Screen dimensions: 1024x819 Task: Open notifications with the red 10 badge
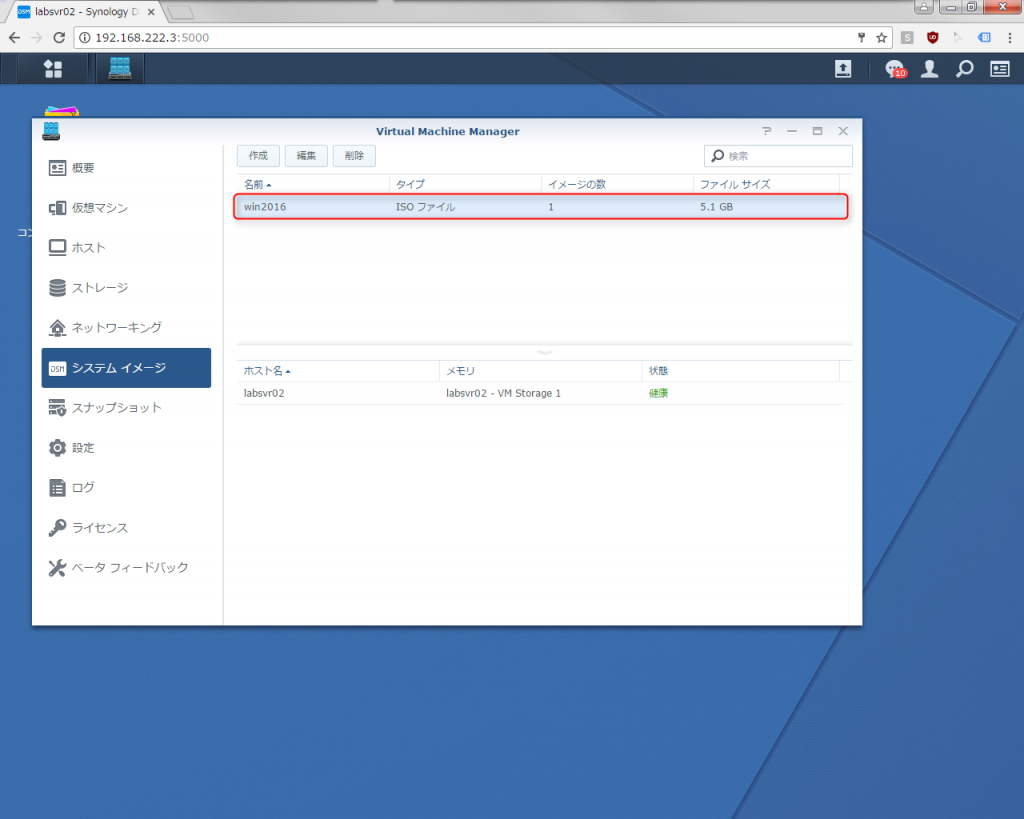point(895,69)
